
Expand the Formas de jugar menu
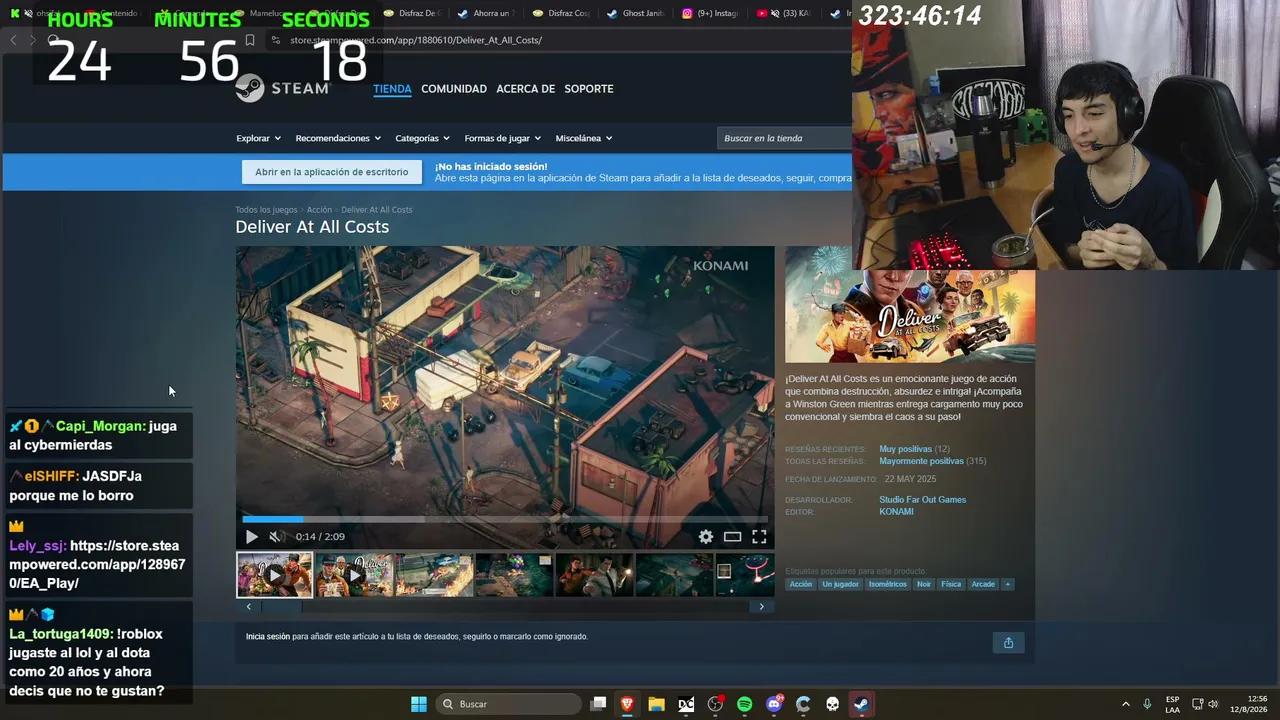pos(502,138)
